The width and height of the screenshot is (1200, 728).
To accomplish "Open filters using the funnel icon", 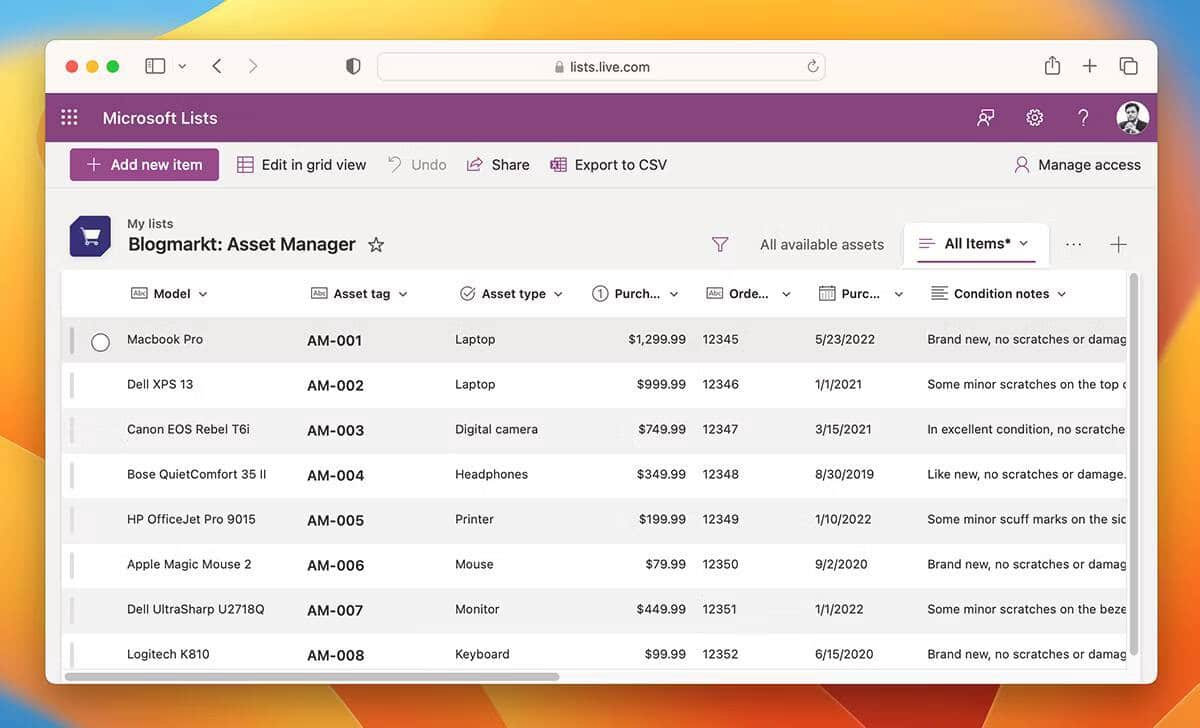I will click(x=720, y=244).
